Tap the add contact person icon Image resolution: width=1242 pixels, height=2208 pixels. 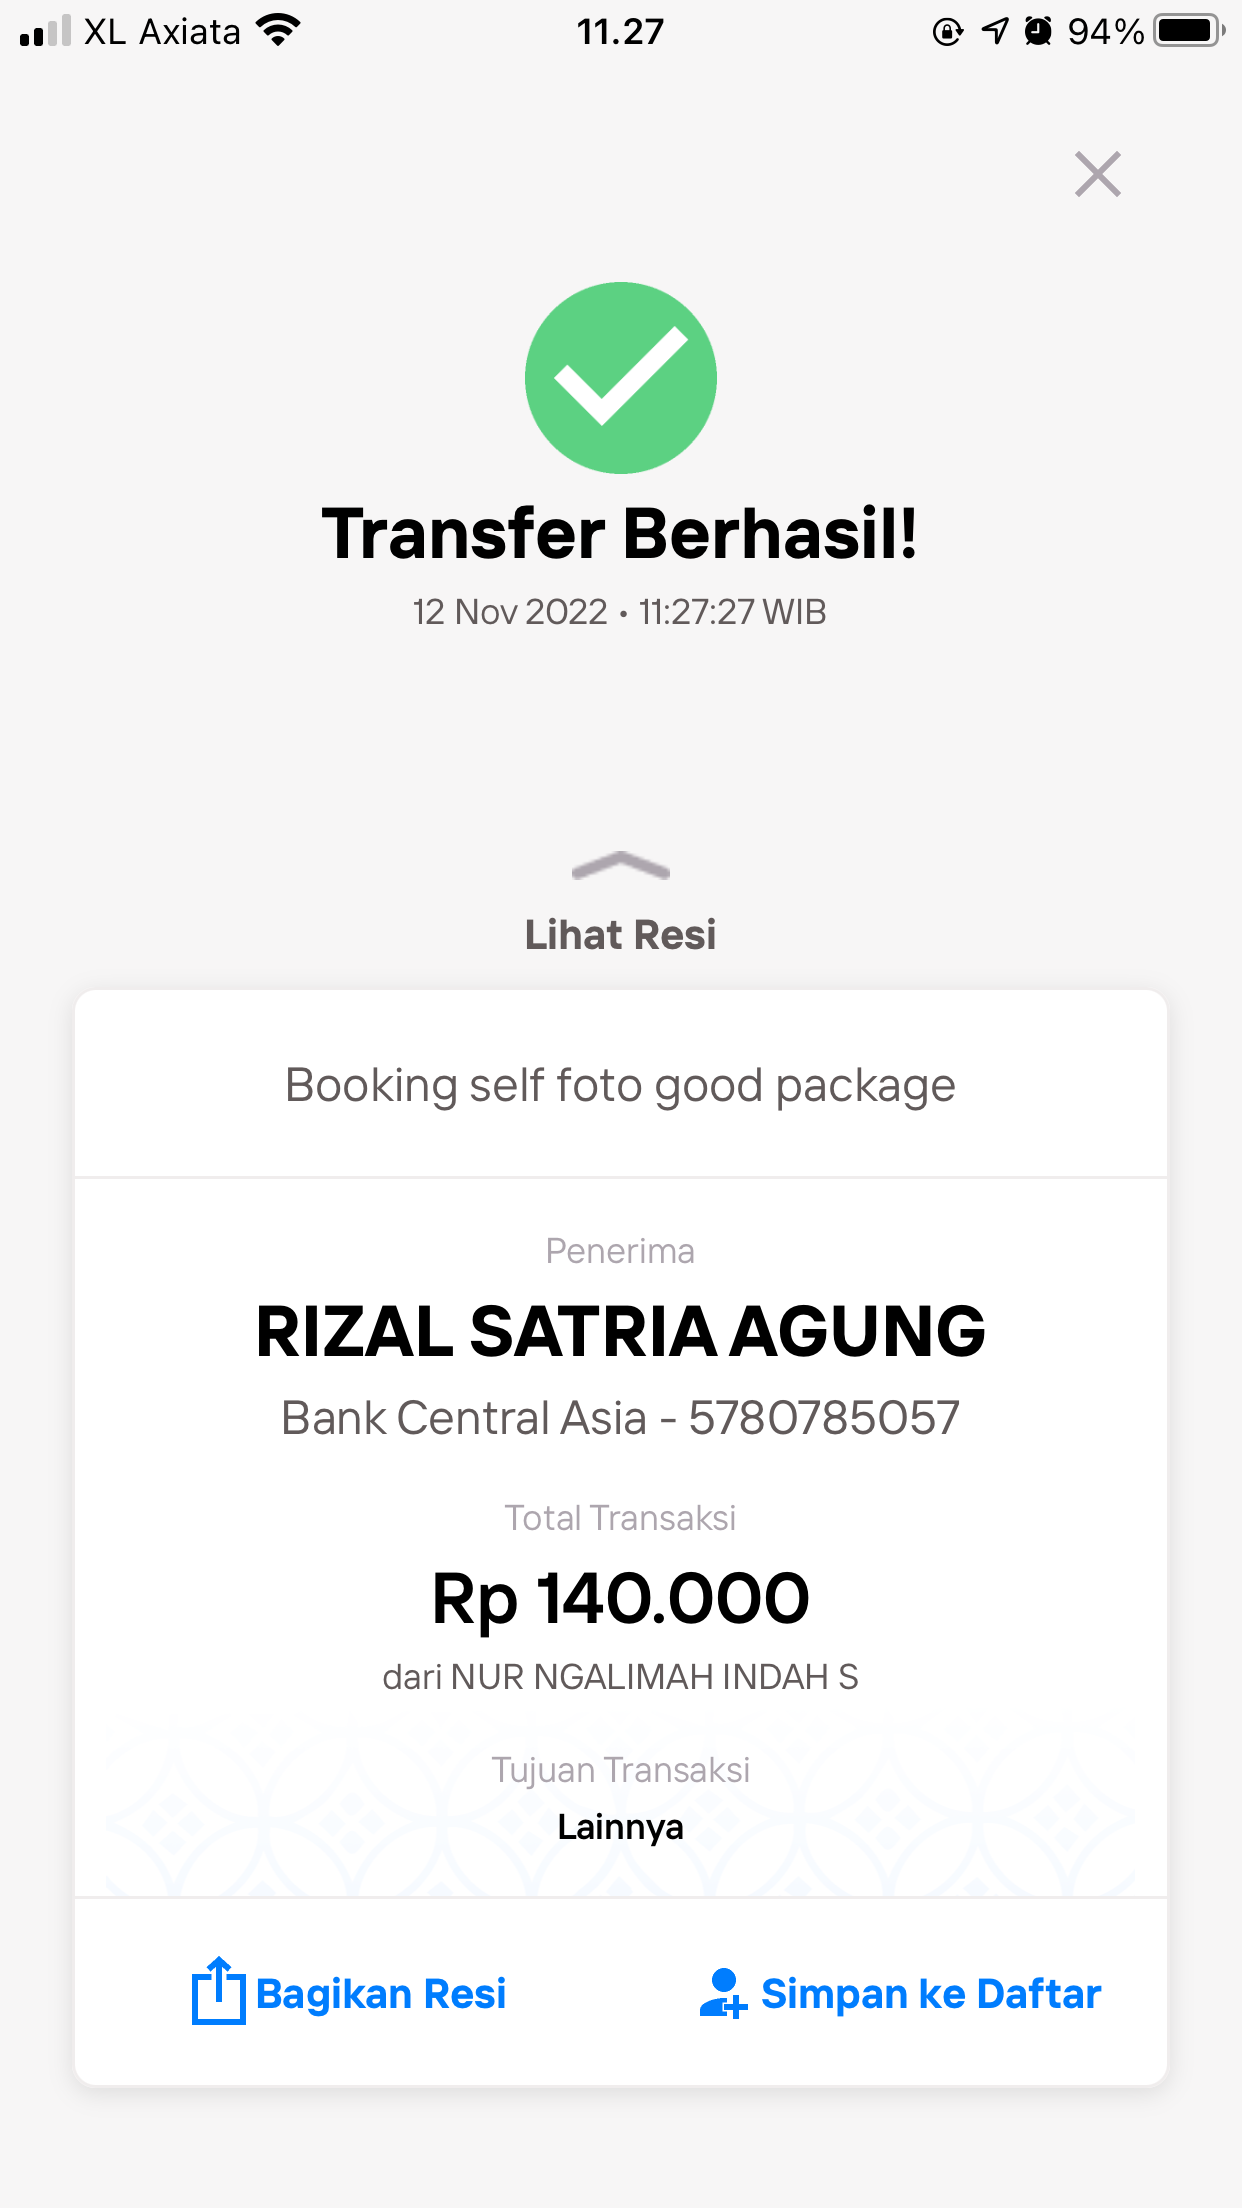723,1993
